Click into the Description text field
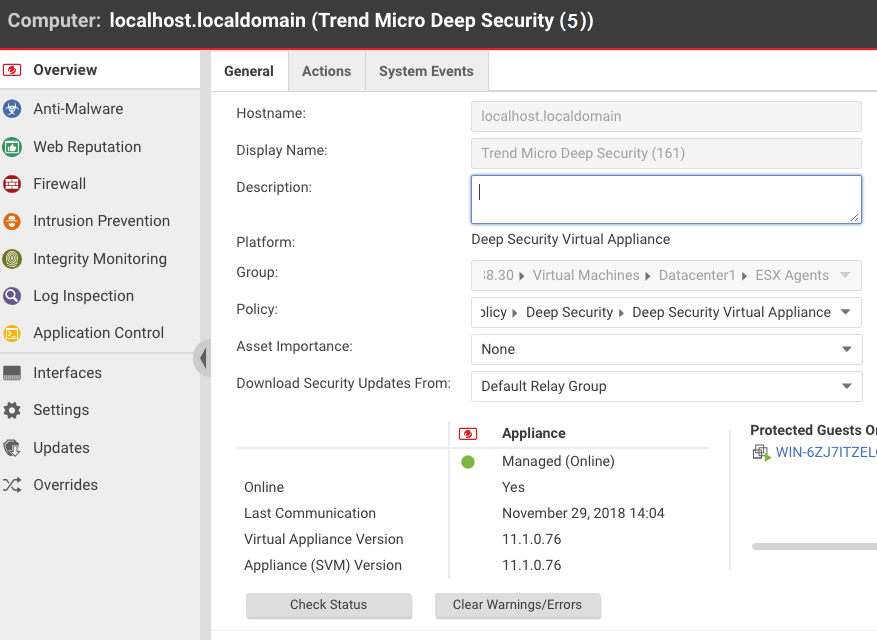This screenshot has height=640, width=877. tap(666, 199)
